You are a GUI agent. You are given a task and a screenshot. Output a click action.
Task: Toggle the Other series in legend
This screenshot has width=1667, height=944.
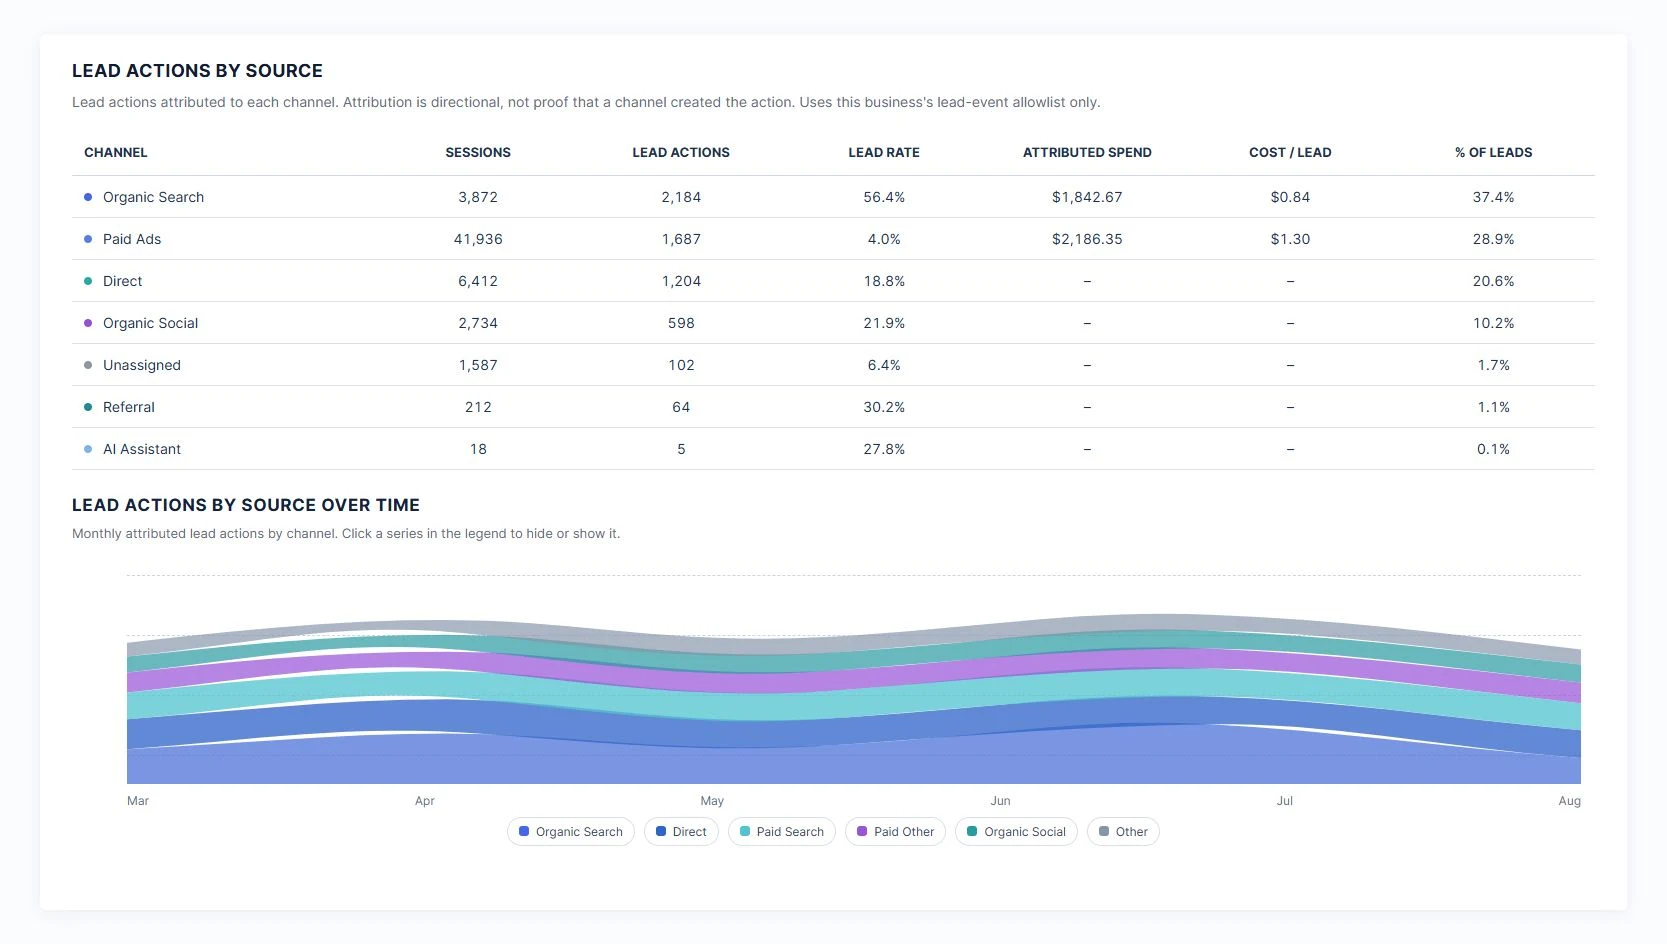pos(1123,832)
